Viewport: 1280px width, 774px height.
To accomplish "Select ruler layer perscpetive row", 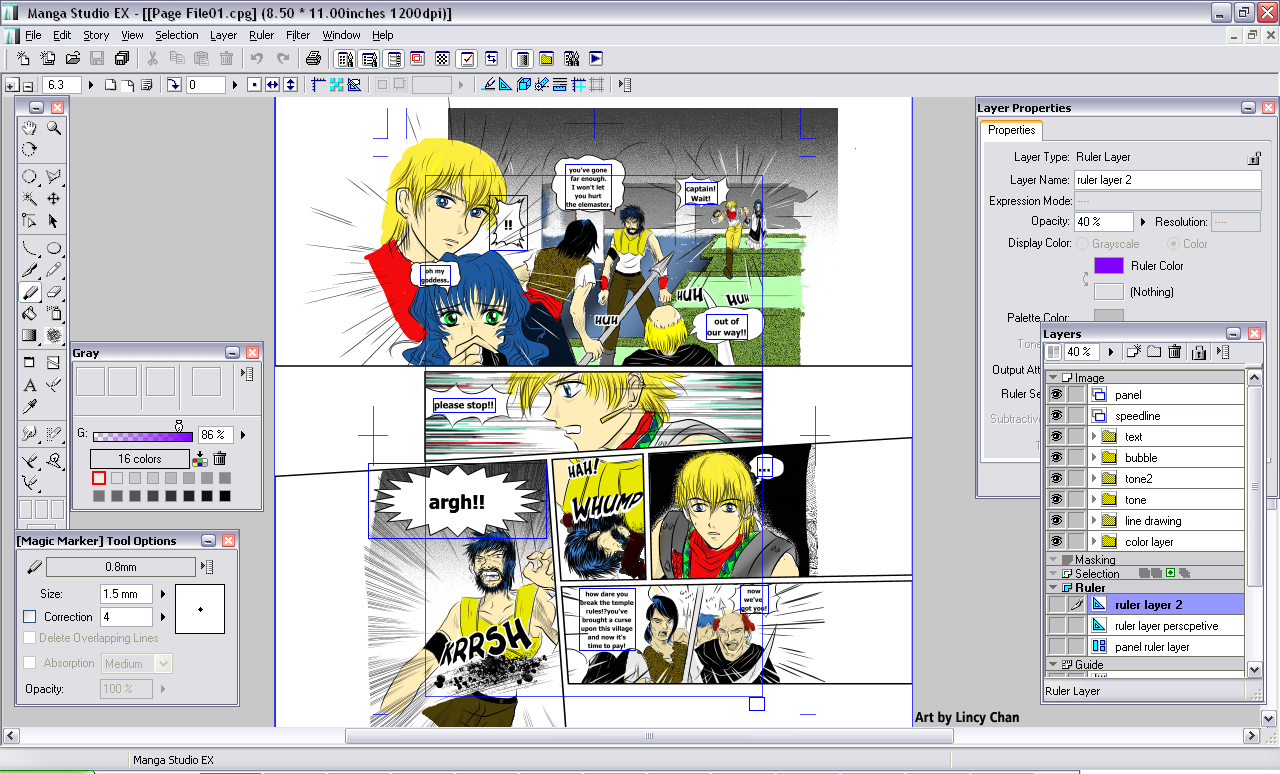I will 1167,625.
